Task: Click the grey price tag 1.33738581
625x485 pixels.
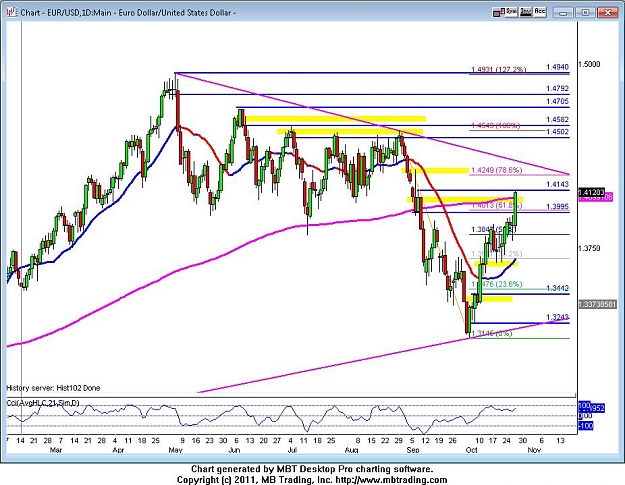Action: pyautogui.click(x=598, y=304)
